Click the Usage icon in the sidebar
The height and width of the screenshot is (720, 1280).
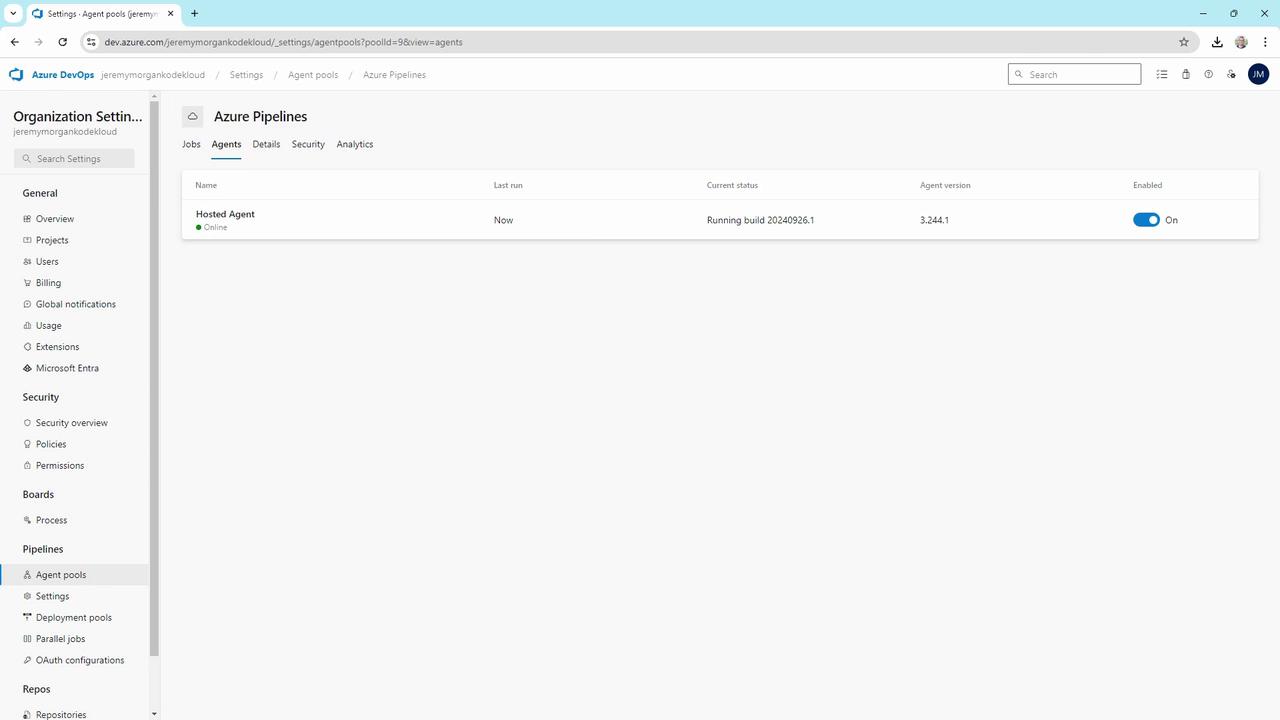point(27,326)
